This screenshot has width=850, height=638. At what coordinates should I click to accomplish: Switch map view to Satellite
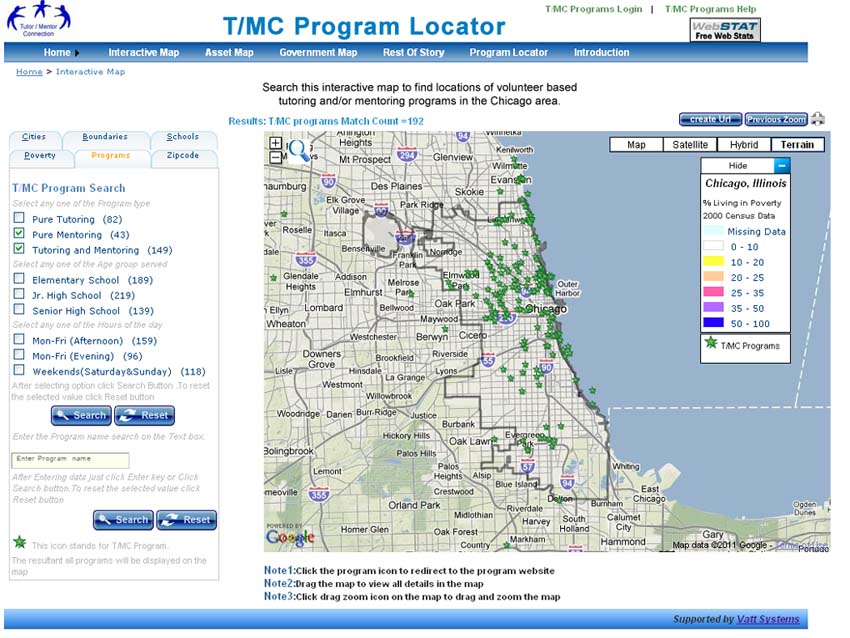(690, 145)
